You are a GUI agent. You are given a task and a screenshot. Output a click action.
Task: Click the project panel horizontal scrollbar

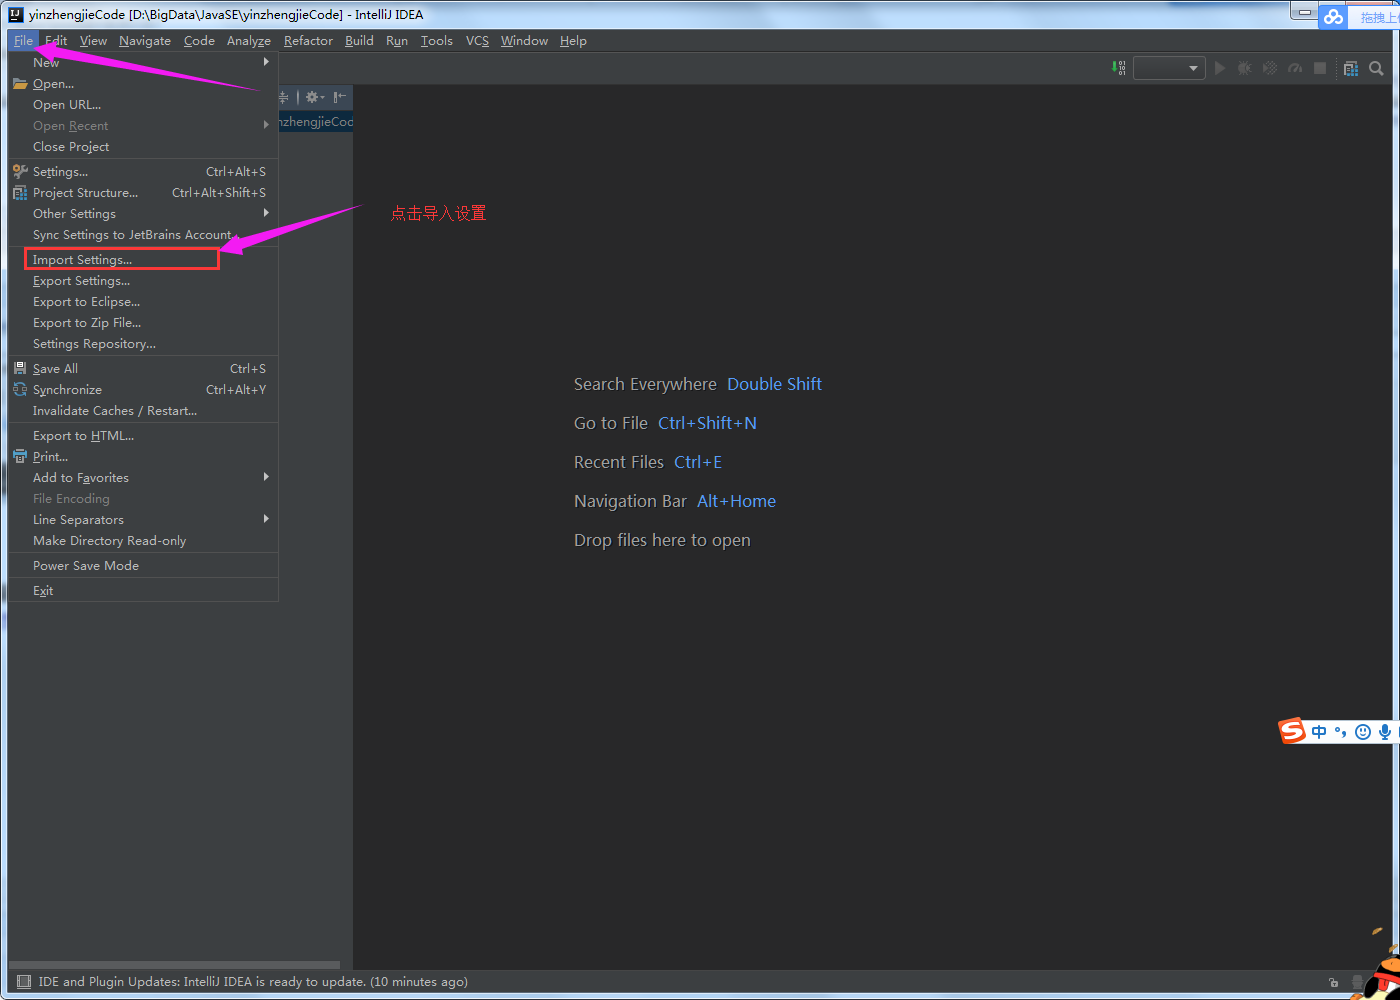coord(174,965)
